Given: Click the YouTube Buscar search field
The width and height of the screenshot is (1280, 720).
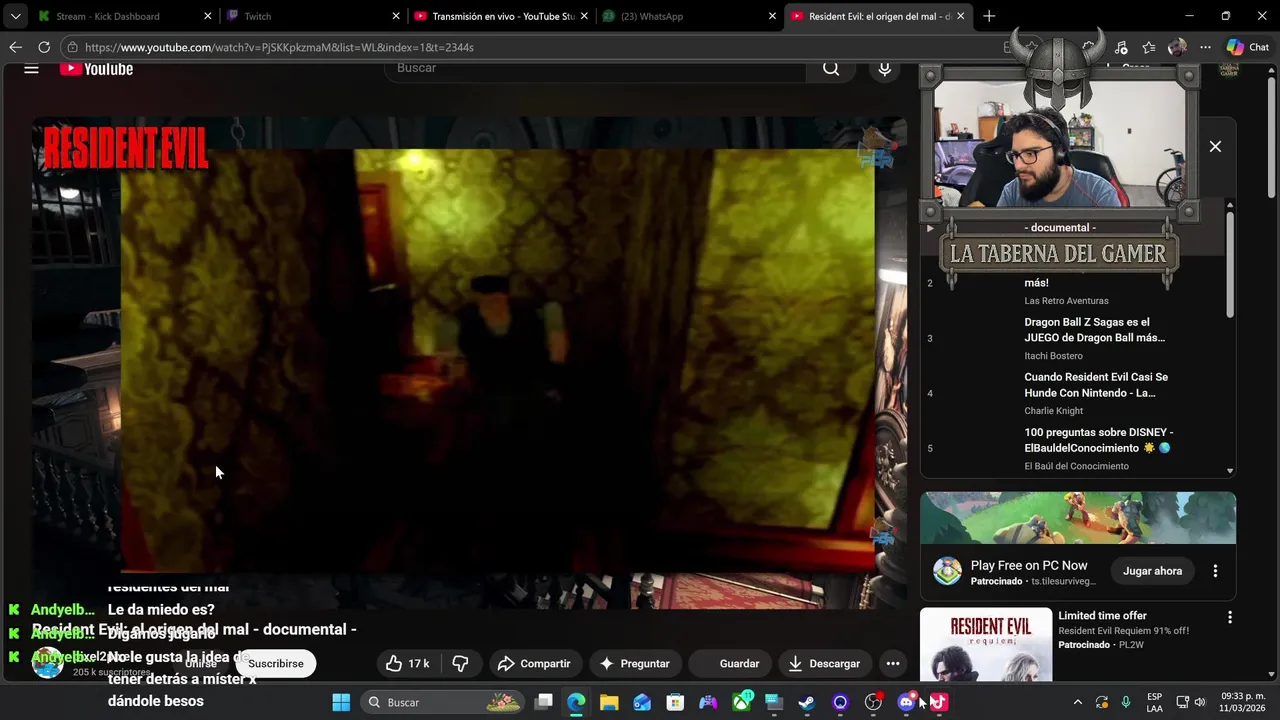Looking at the screenshot, I should (595, 68).
